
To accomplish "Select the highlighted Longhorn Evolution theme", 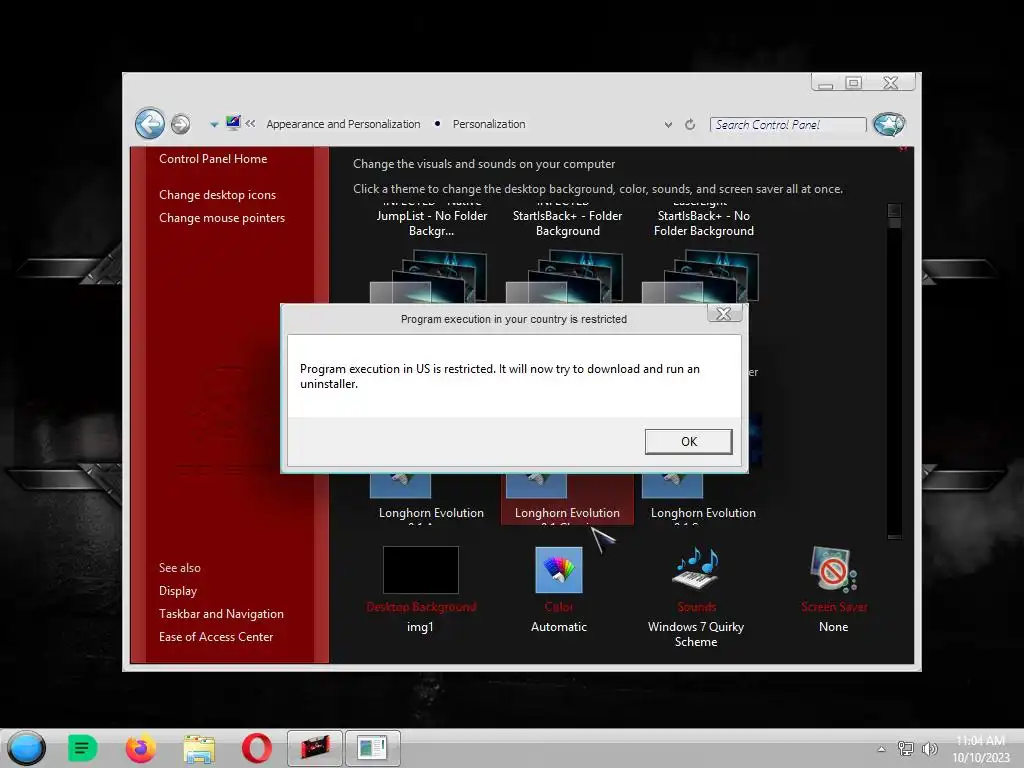I will (x=567, y=500).
